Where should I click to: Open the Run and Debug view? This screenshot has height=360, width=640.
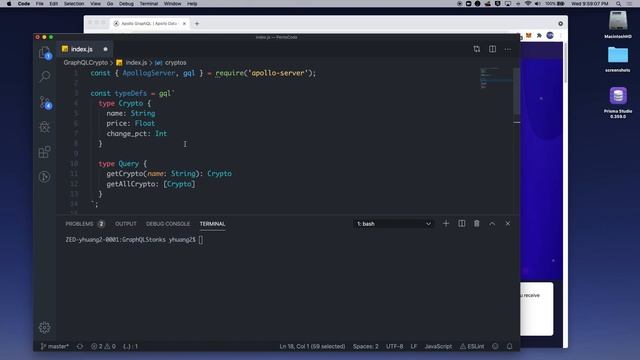pyautogui.click(x=45, y=127)
